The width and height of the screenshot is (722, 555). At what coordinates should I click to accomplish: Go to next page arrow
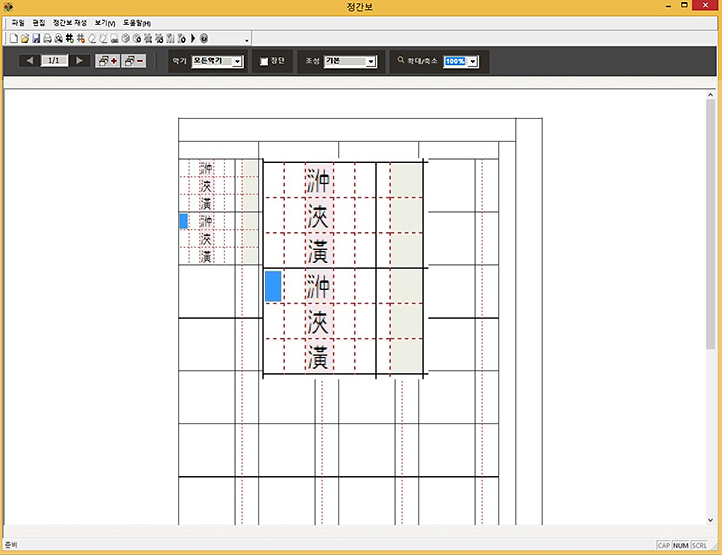click(x=79, y=60)
